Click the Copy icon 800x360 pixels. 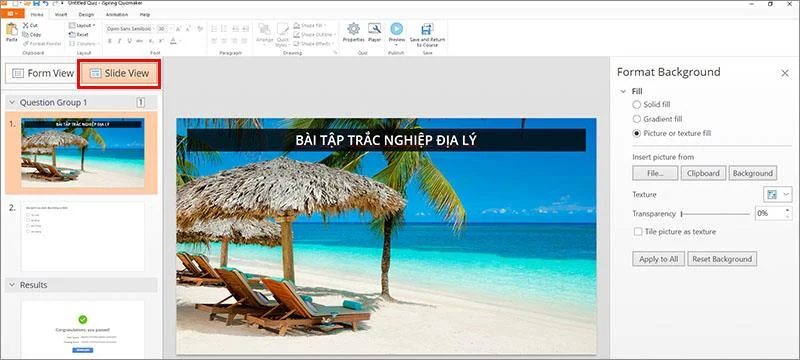pos(26,34)
